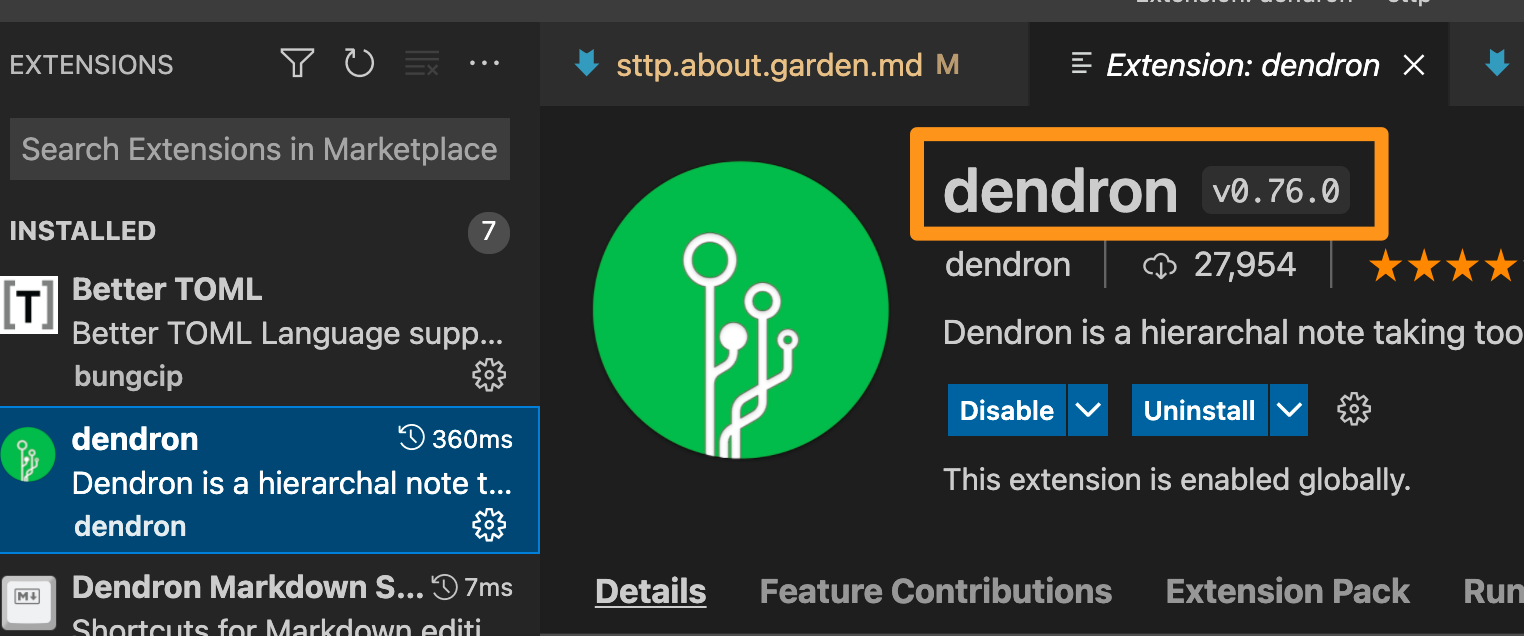Click the text 'This extension is enabled globally.'

pyautogui.click(x=1177, y=480)
